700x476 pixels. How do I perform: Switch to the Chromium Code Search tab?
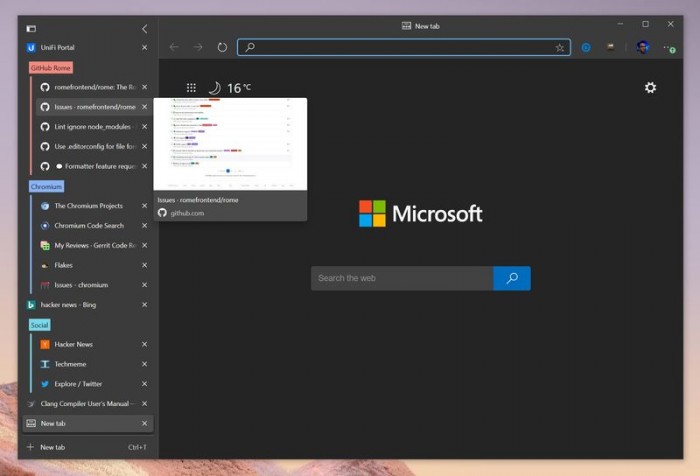(x=88, y=225)
